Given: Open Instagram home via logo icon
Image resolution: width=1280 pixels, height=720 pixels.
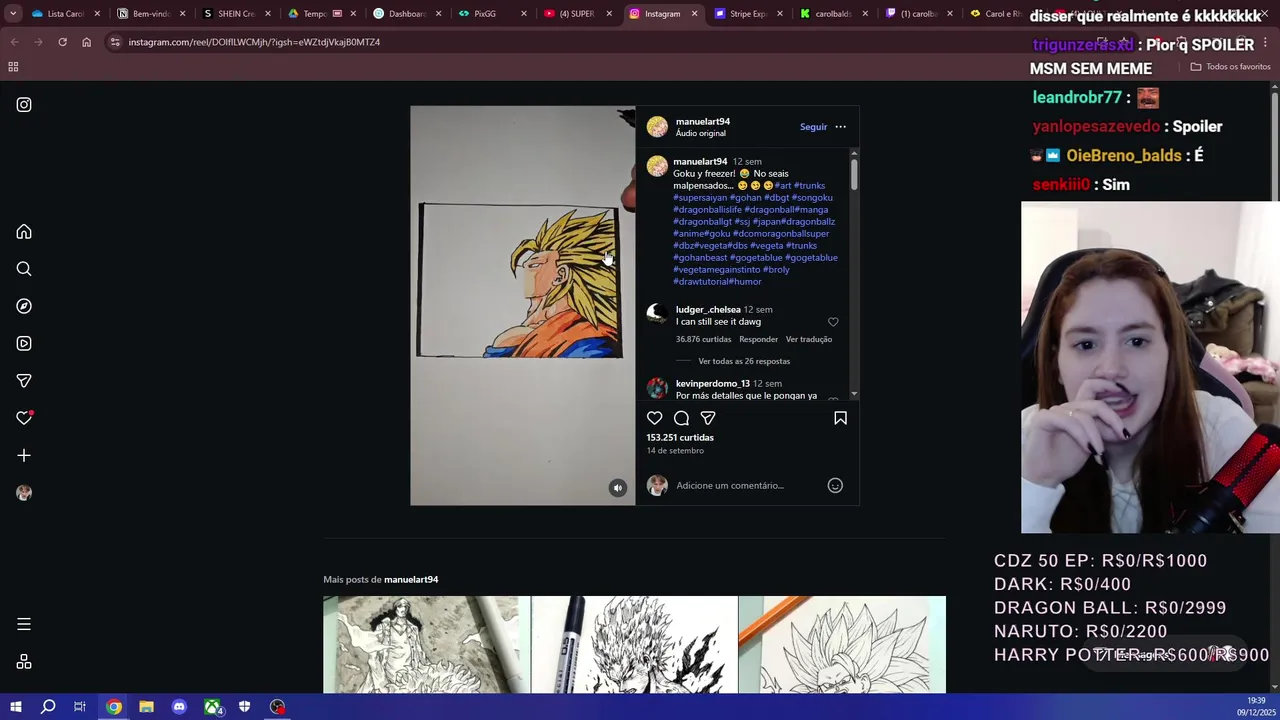Looking at the screenshot, I should point(24,104).
